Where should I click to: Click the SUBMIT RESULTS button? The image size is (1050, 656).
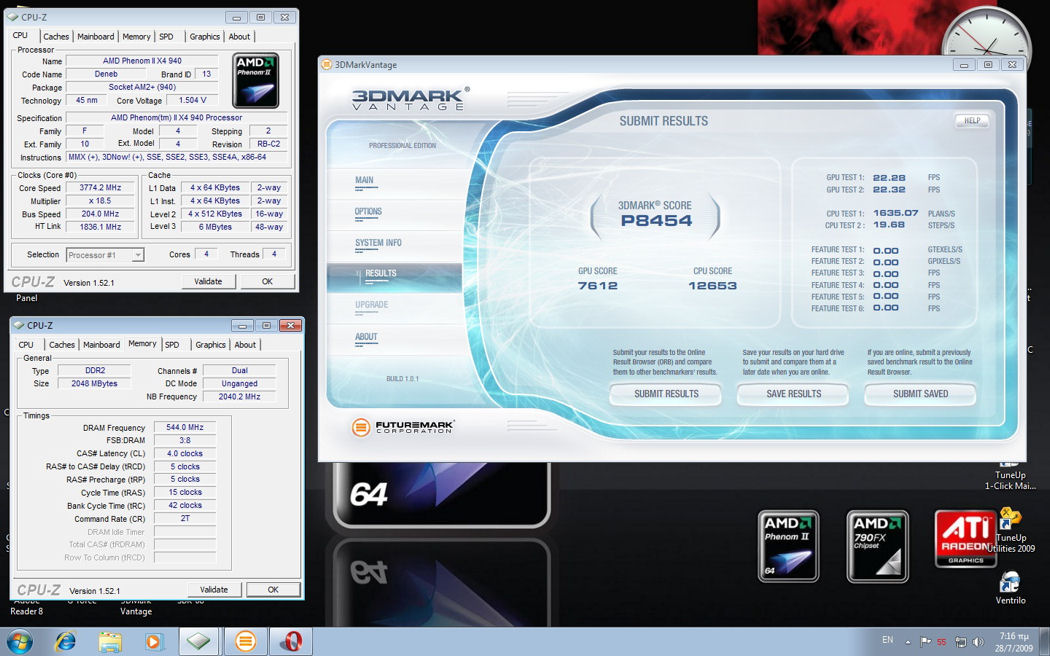(666, 394)
